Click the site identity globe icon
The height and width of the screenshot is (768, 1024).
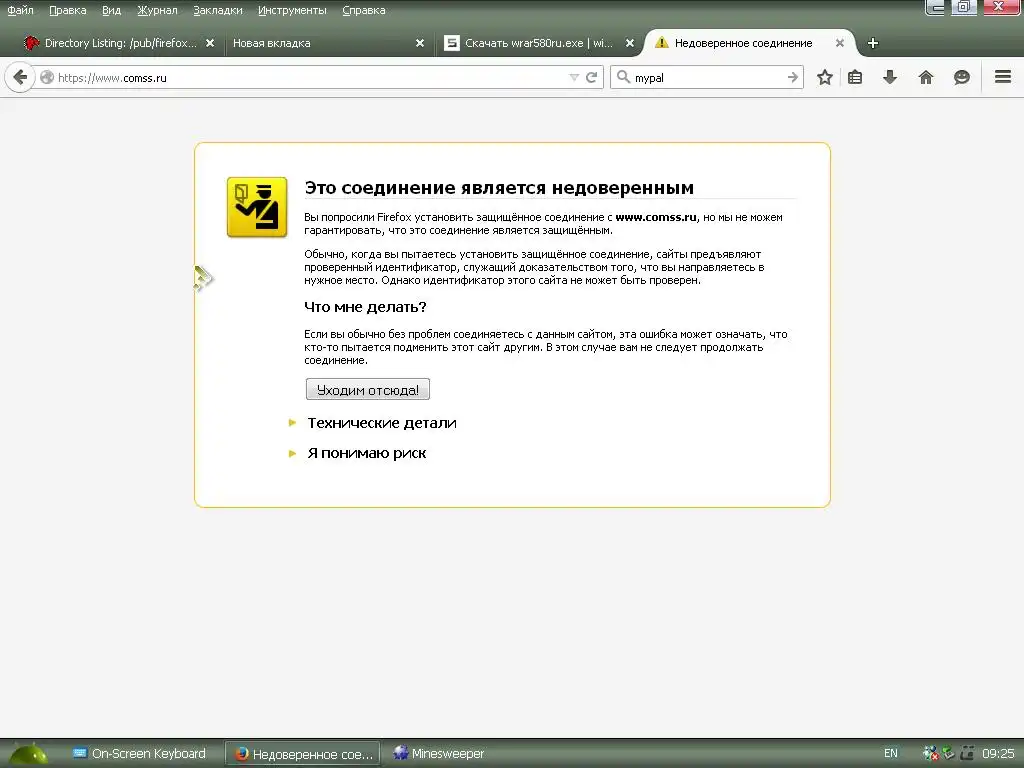click(47, 78)
